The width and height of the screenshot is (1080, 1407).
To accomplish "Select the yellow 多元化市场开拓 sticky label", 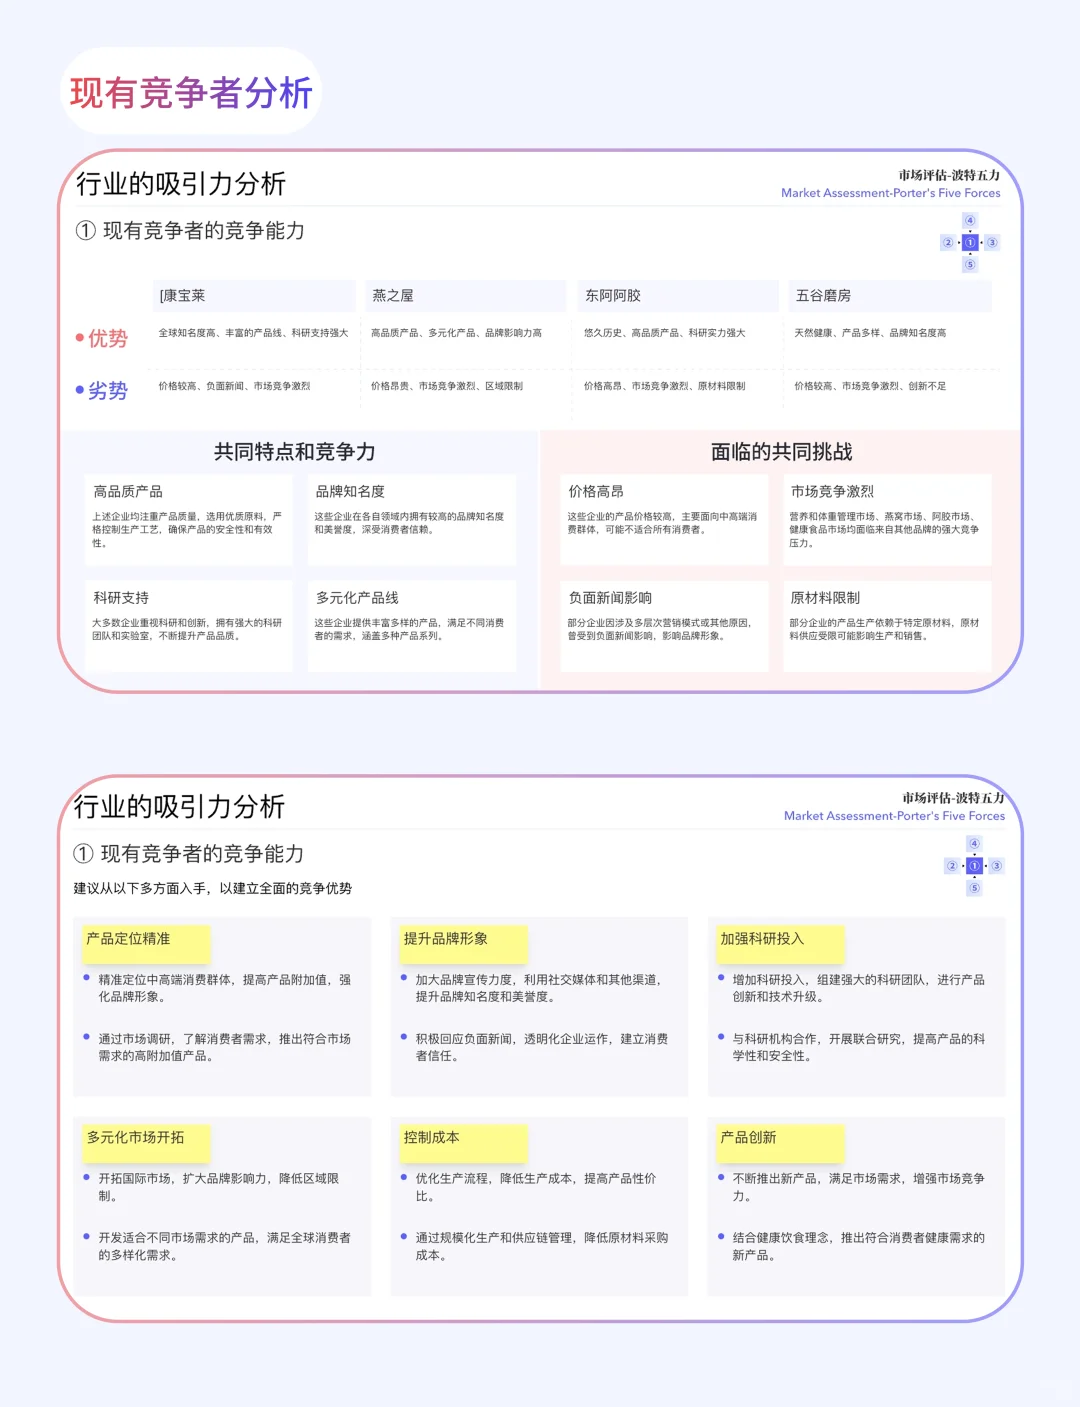I will click(x=147, y=1142).
